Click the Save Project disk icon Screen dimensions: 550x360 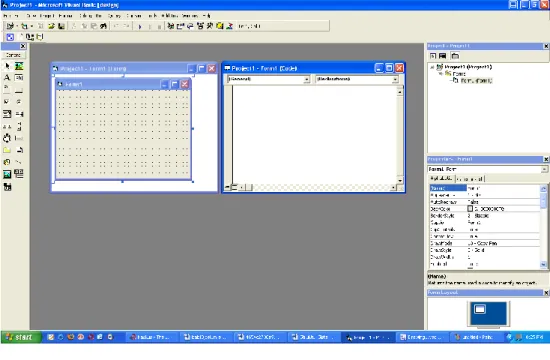pos(61,26)
